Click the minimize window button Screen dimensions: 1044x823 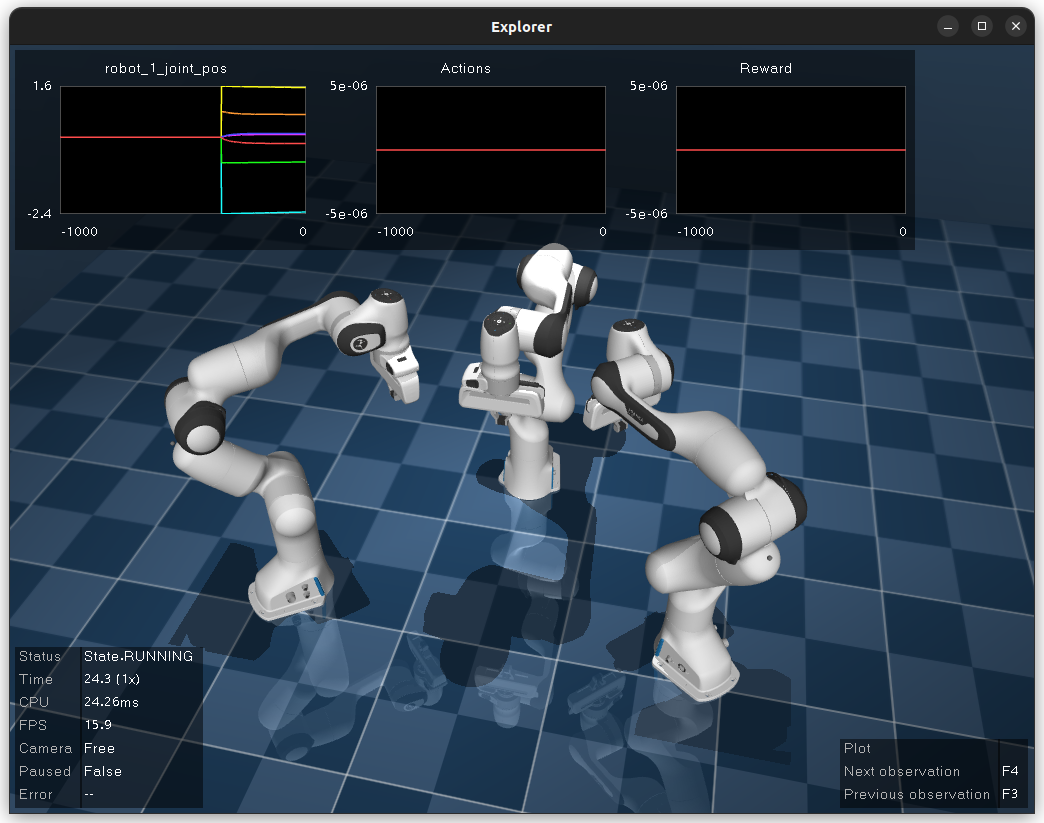click(947, 27)
